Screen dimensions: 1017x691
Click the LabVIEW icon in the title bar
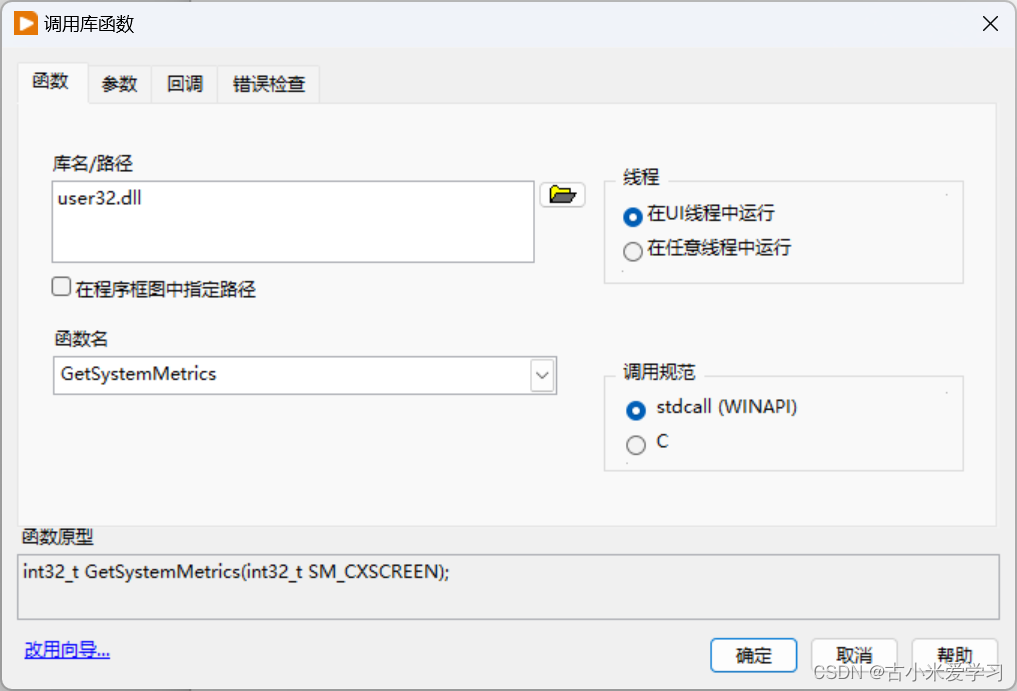point(24,23)
